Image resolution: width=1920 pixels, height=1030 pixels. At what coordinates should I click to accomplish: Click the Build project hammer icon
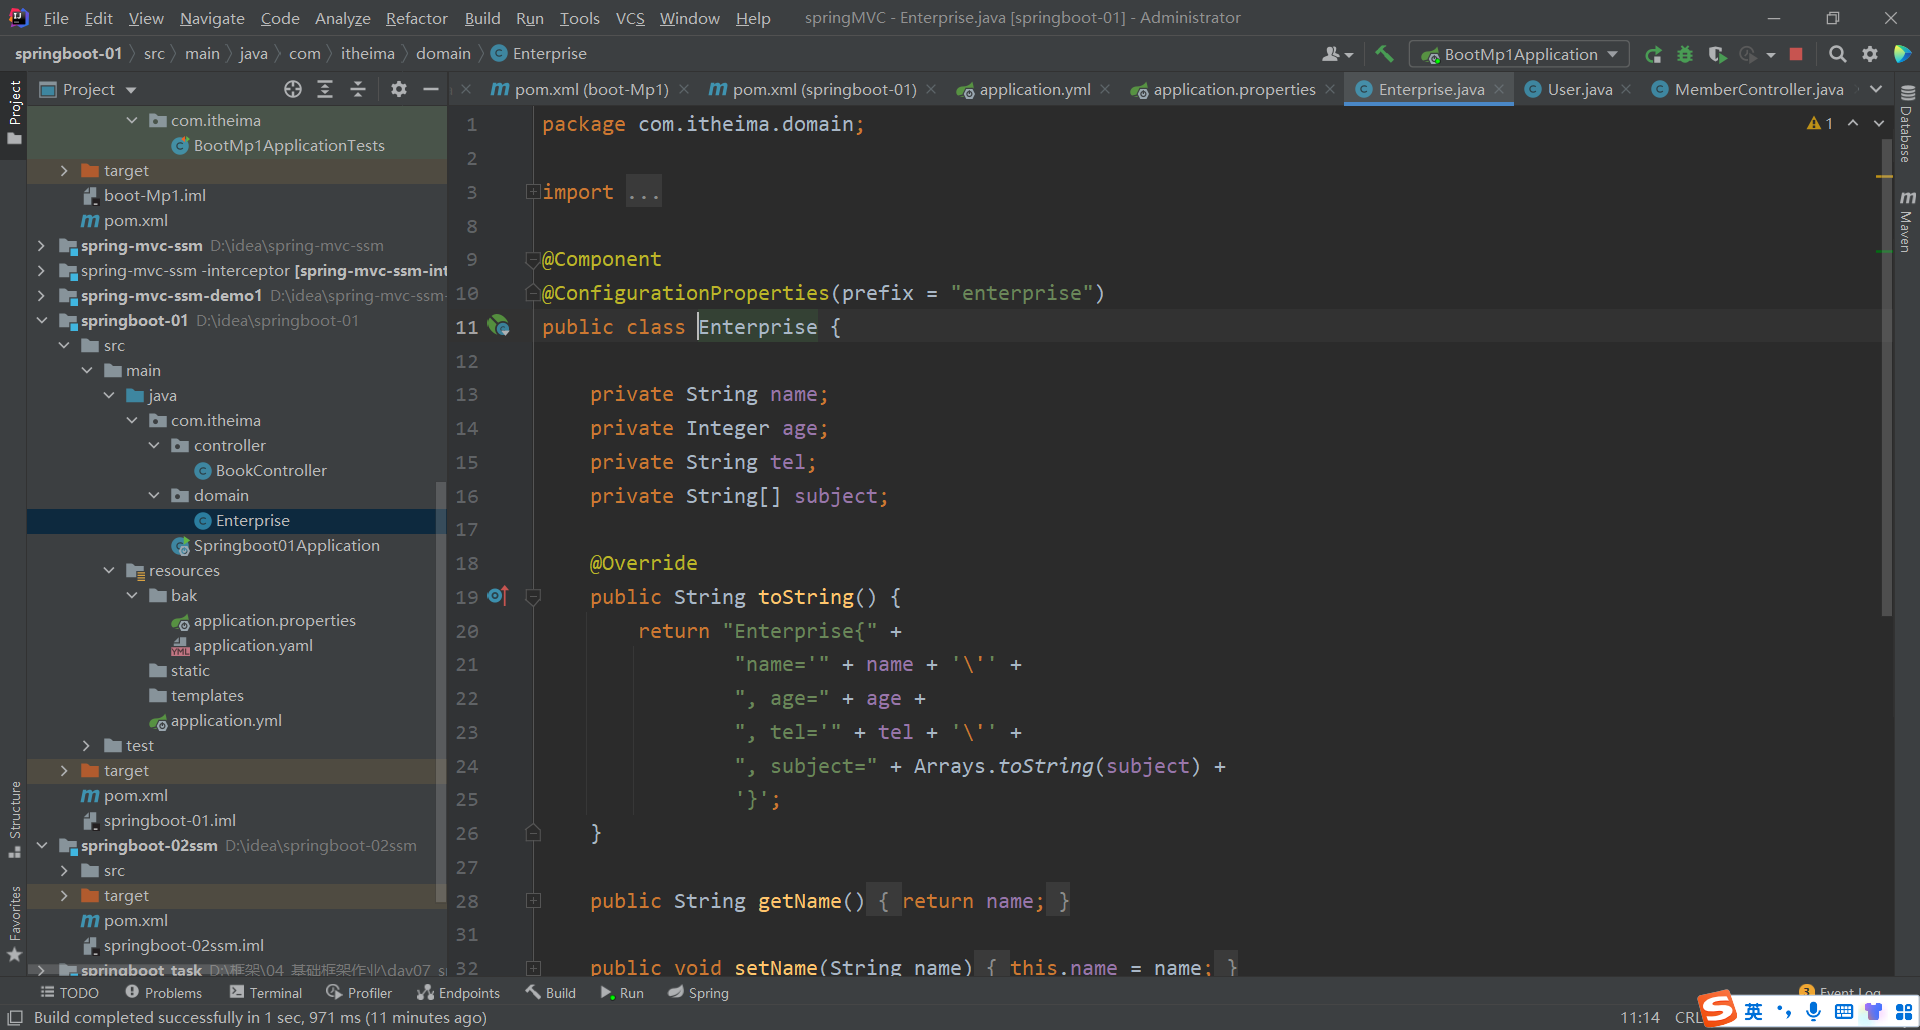click(x=1384, y=54)
